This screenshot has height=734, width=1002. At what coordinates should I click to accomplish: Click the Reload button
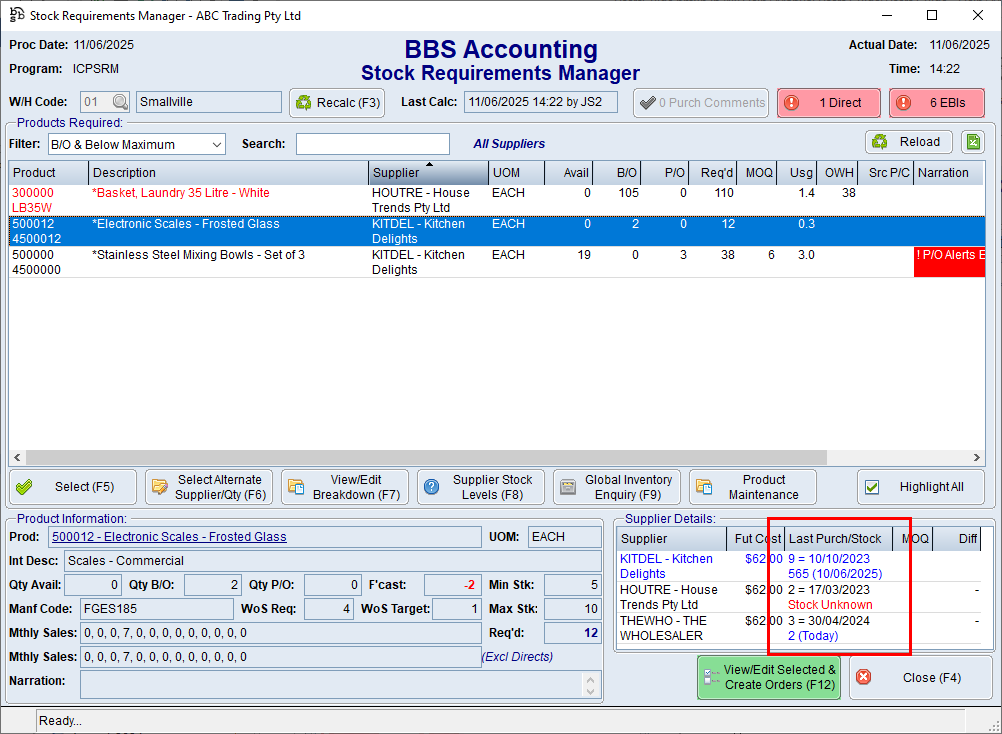click(907, 142)
